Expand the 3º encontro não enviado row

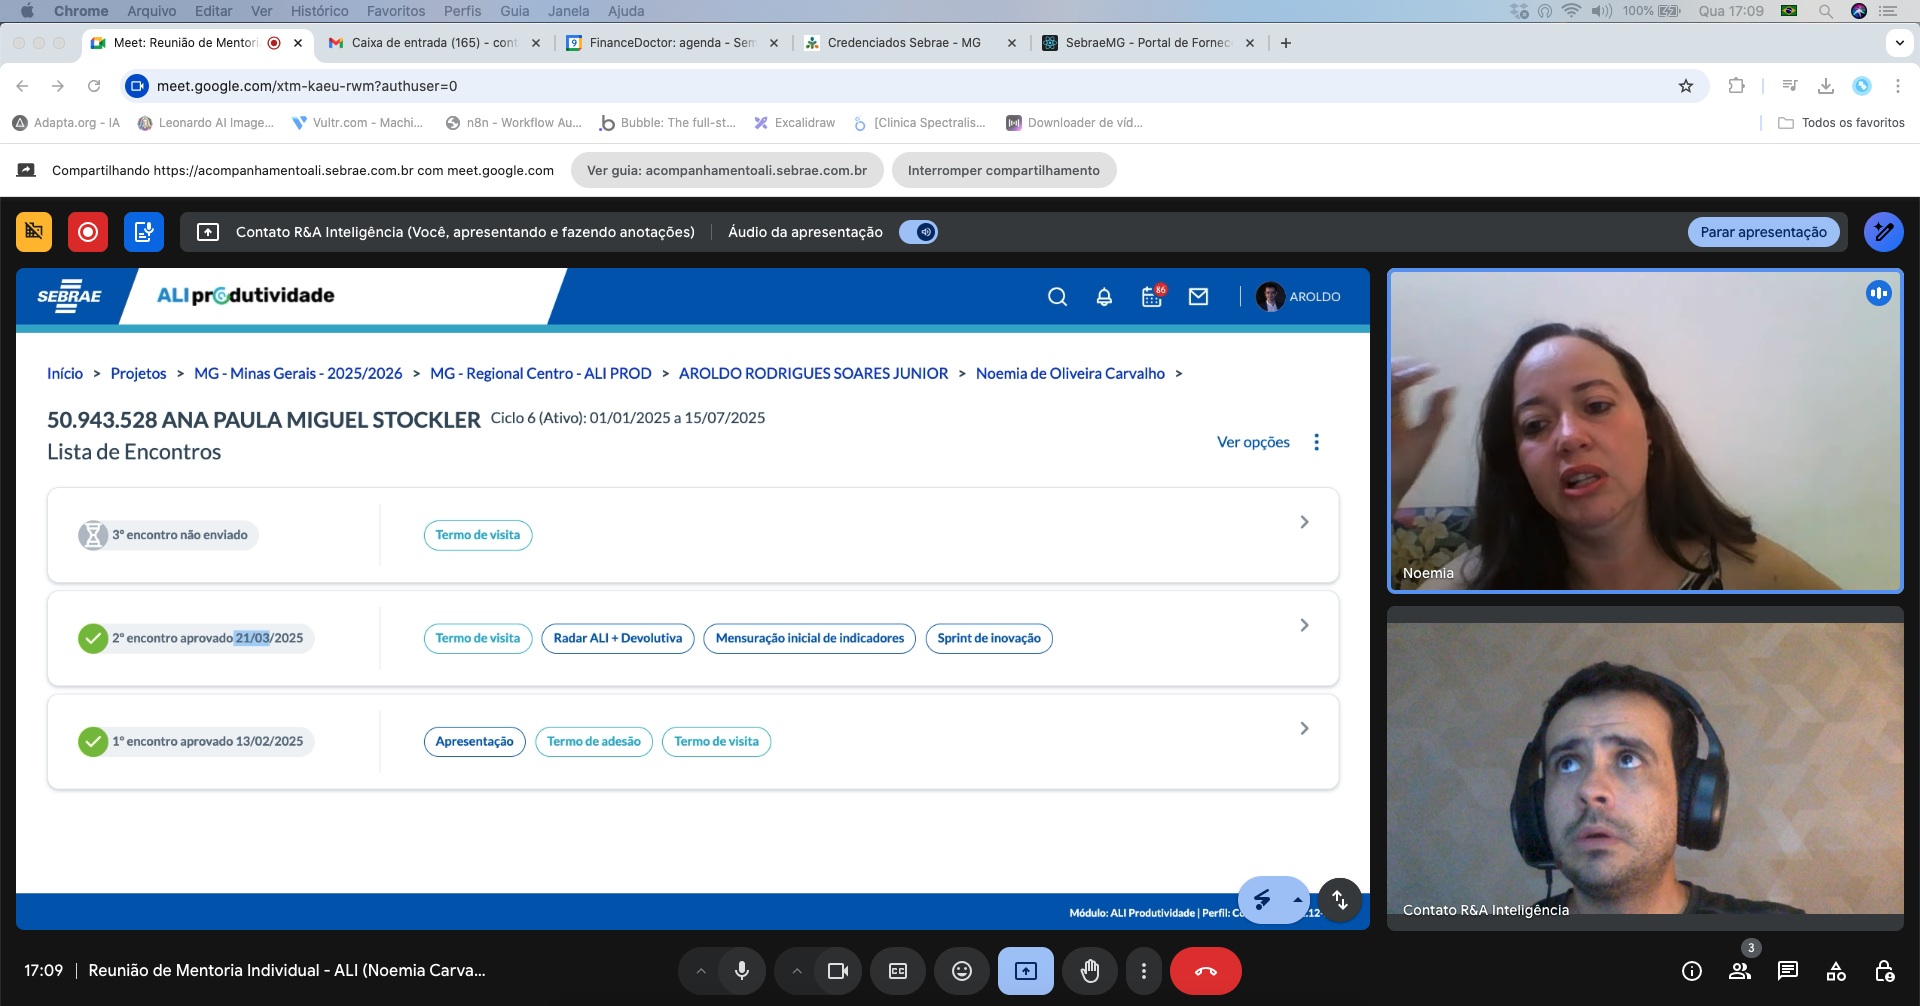[x=1304, y=522]
